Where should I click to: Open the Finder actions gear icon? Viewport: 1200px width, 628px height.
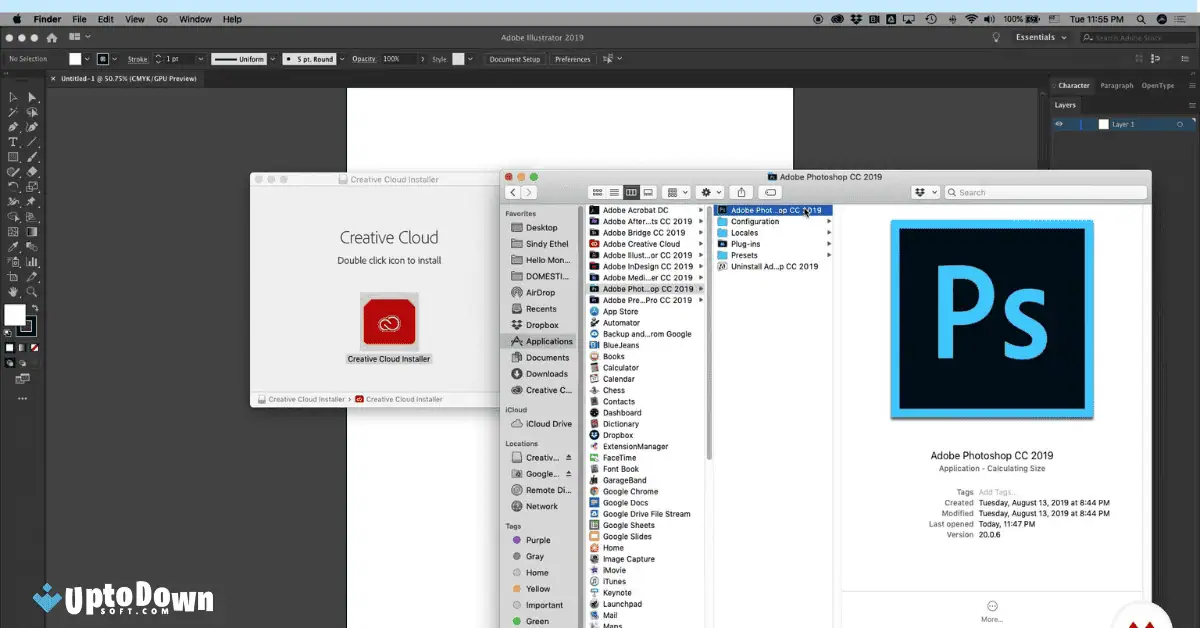pyautogui.click(x=706, y=191)
